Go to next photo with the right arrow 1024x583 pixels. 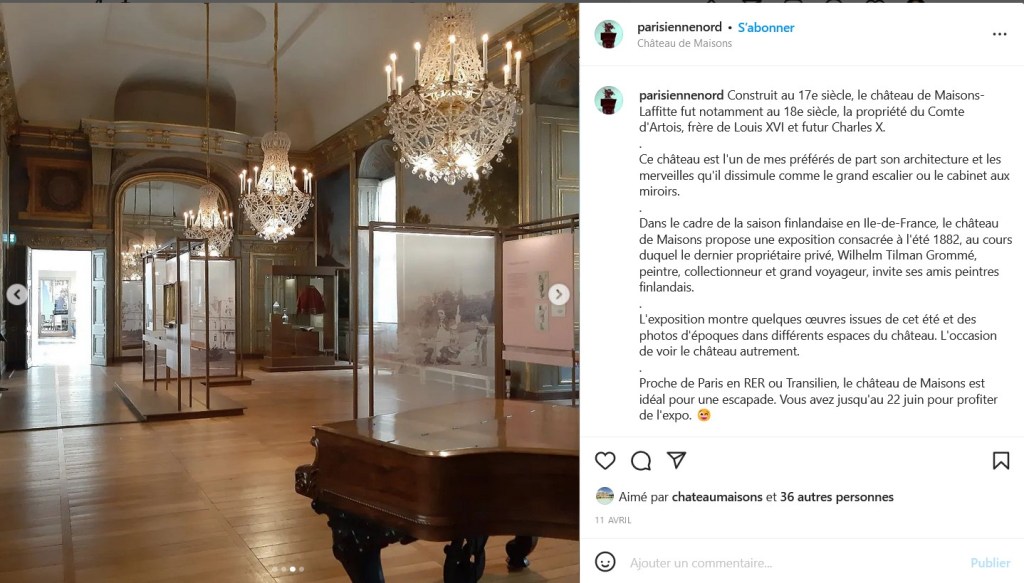click(558, 294)
